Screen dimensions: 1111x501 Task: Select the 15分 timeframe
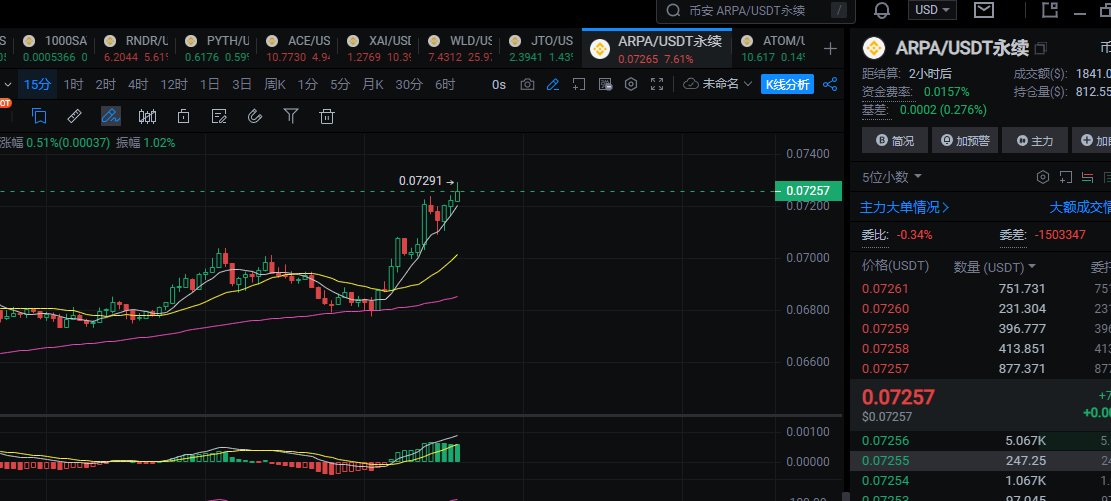coord(37,84)
